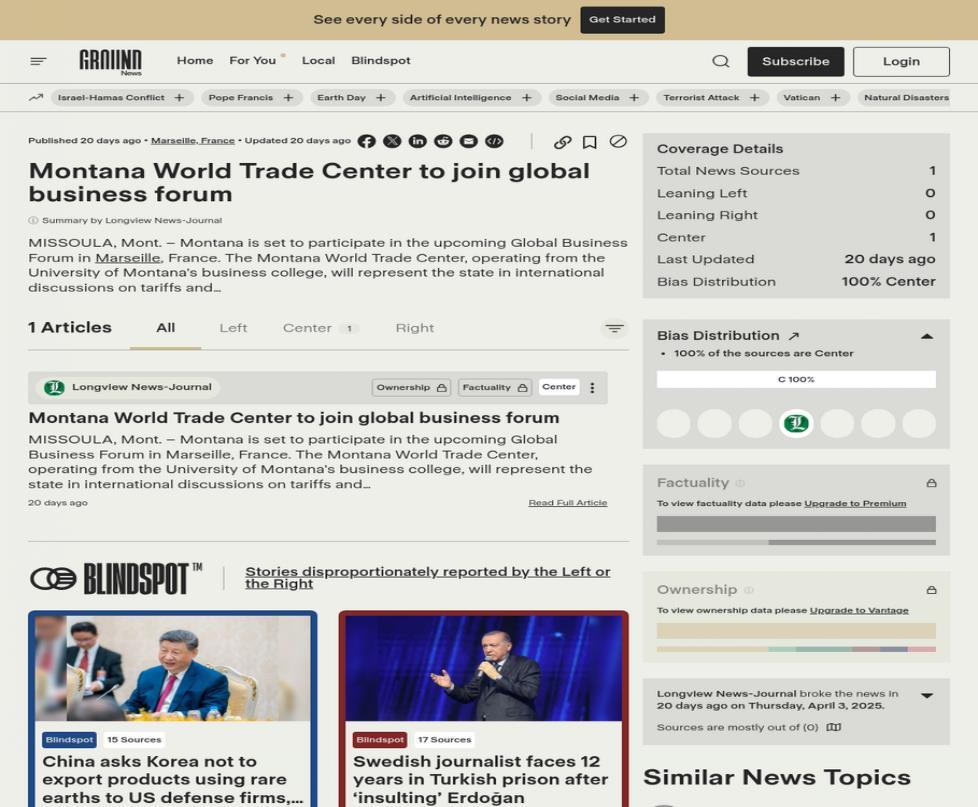978x807 pixels.
Task: Click Upgrade to Vantage link
Action: [x=859, y=611]
